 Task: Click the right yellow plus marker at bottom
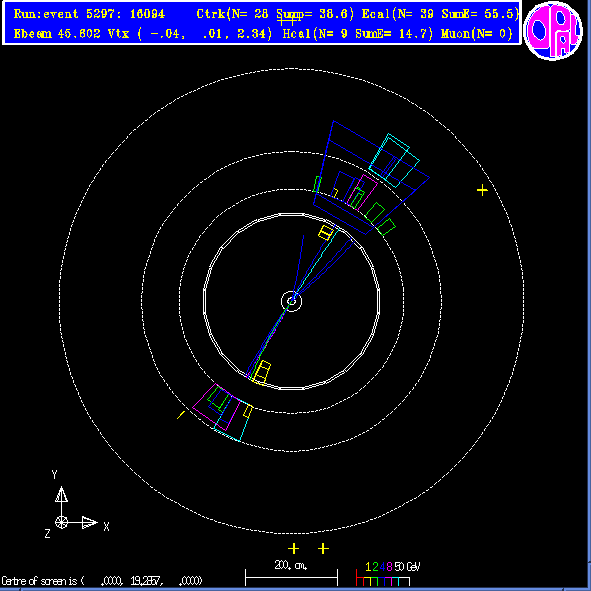click(x=323, y=549)
